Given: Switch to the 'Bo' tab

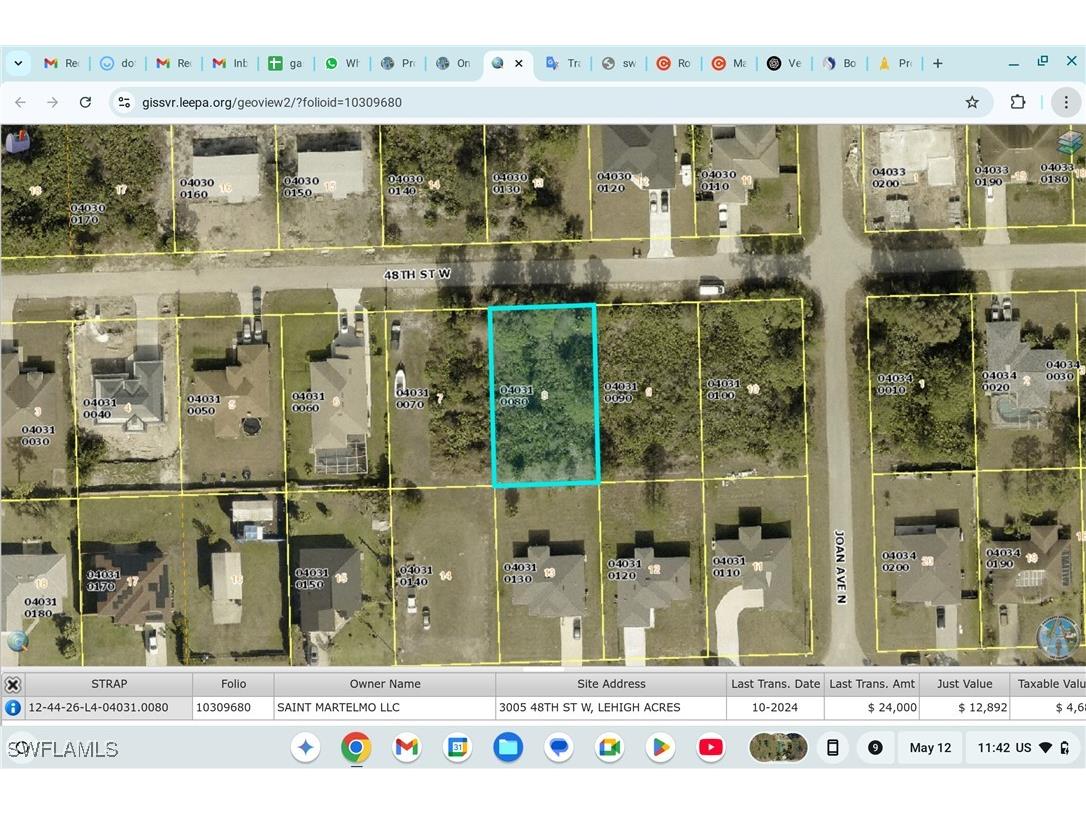Looking at the screenshot, I should coord(840,63).
